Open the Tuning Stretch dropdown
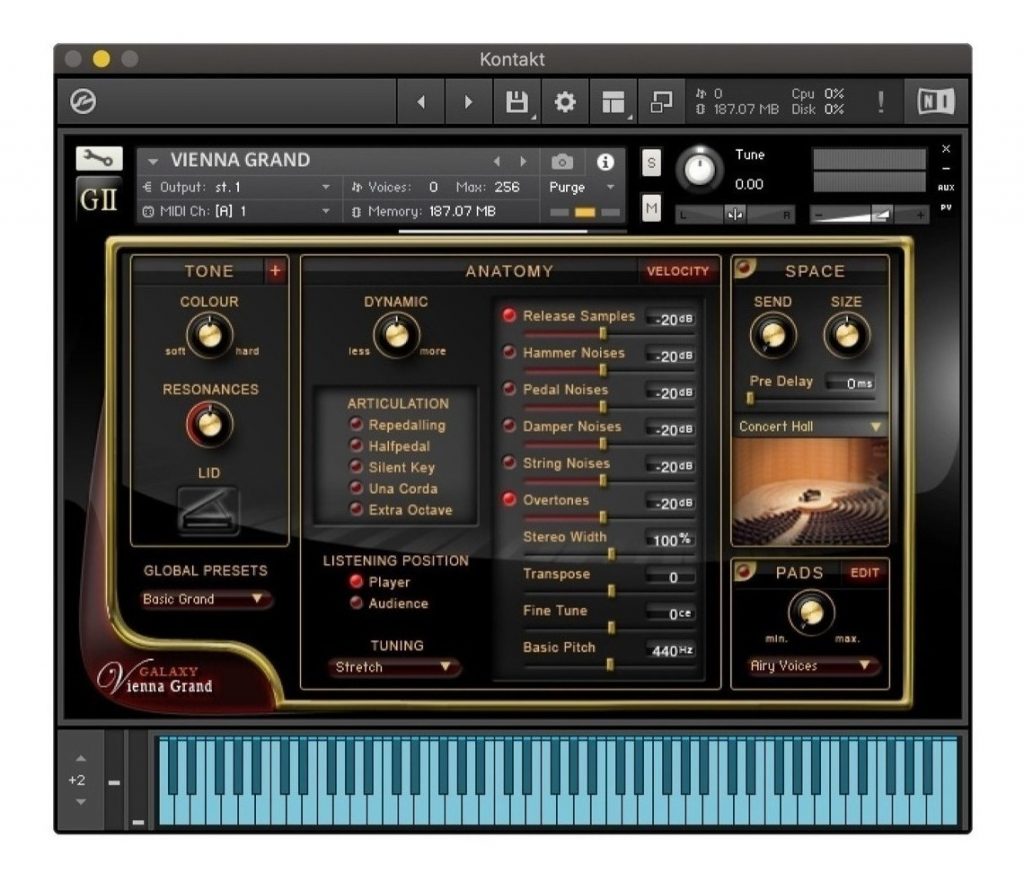The width and height of the screenshot is (1024, 881). pyautogui.click(x=394, y=667)
